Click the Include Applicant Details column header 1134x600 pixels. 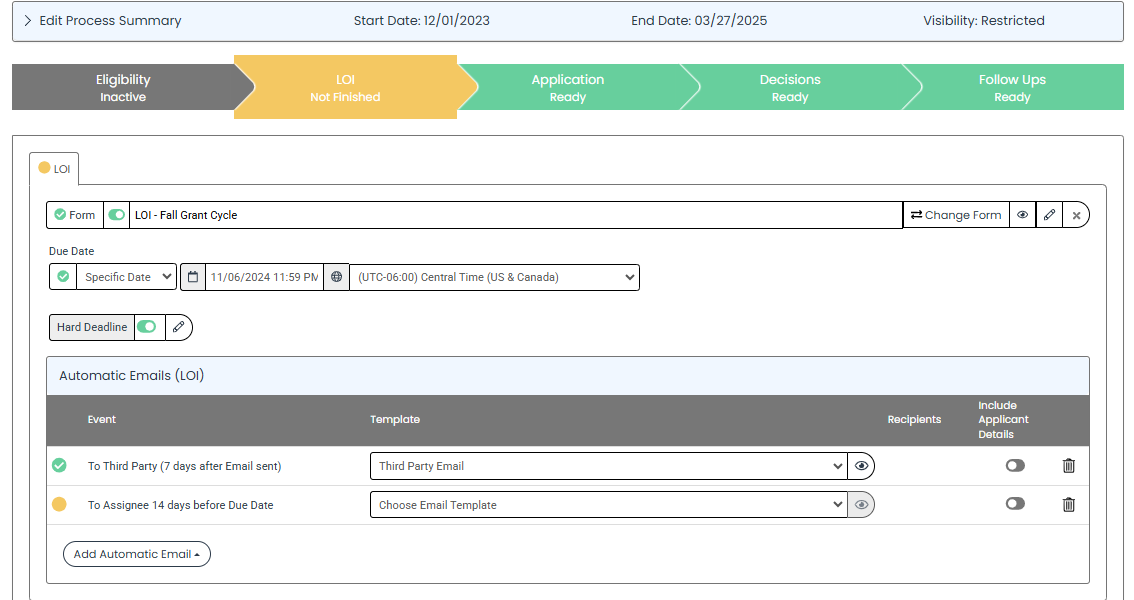(x=1003, y=420)
